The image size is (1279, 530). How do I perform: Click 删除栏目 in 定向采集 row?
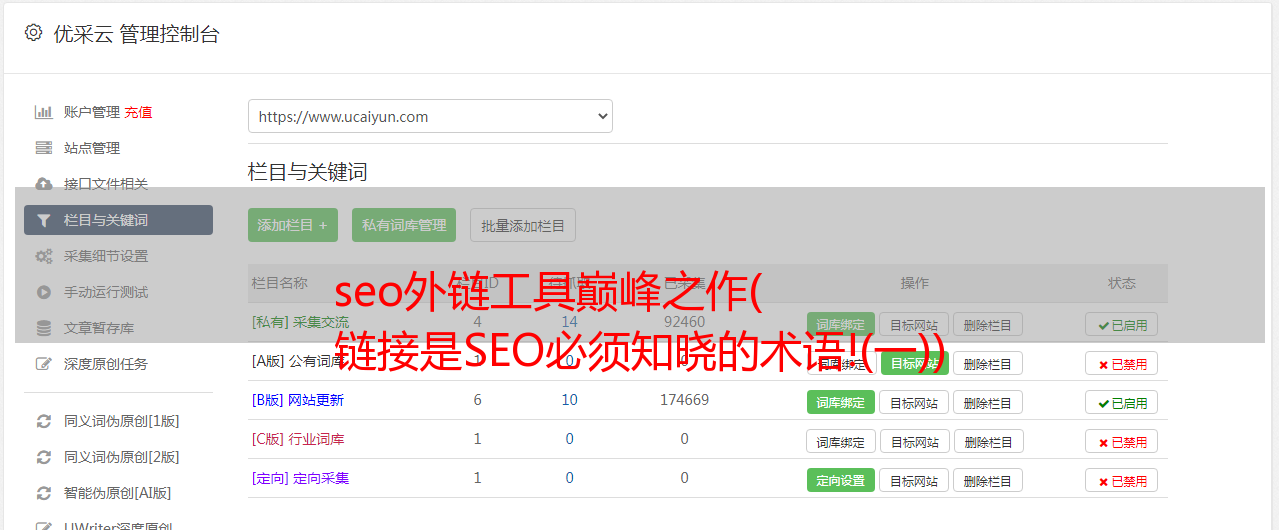pyautogui.click(x=988, y=481)
